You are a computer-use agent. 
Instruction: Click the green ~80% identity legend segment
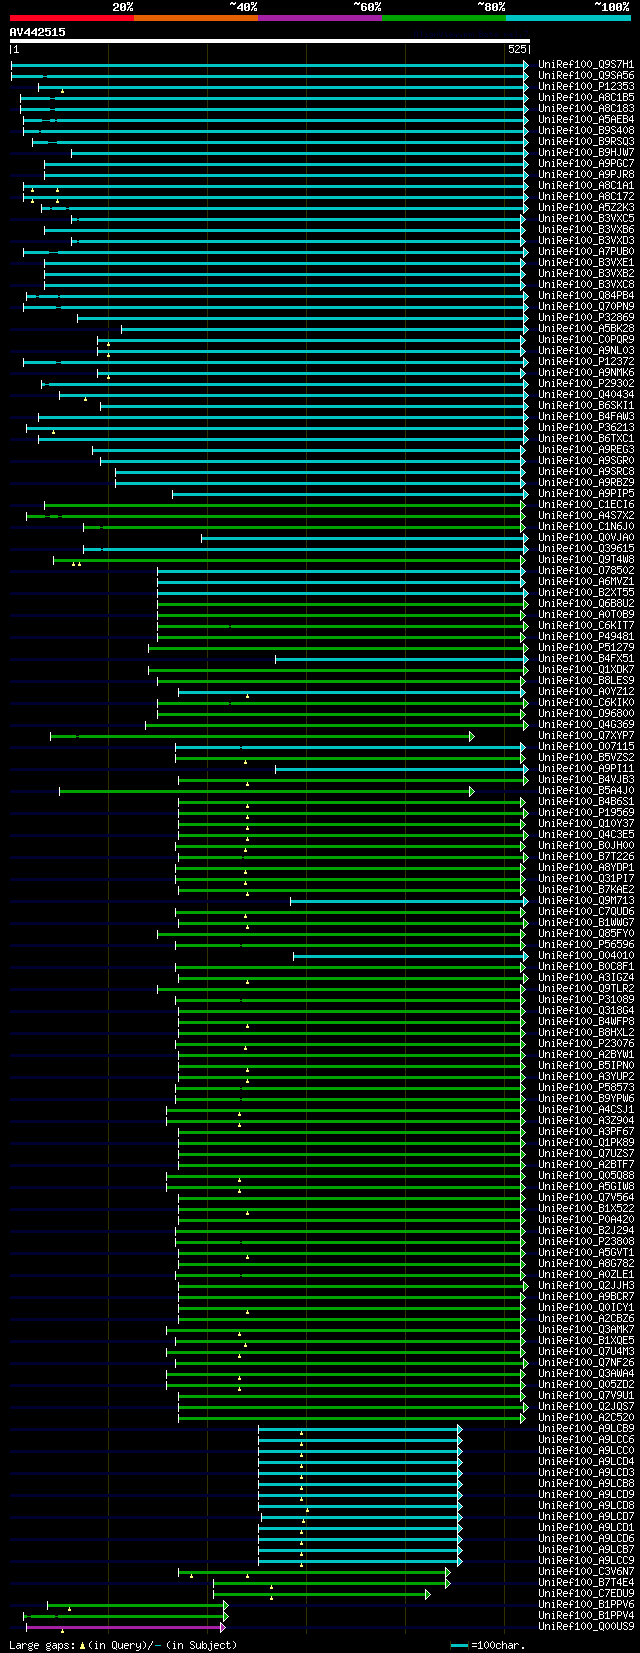click(x=443, y=17)
